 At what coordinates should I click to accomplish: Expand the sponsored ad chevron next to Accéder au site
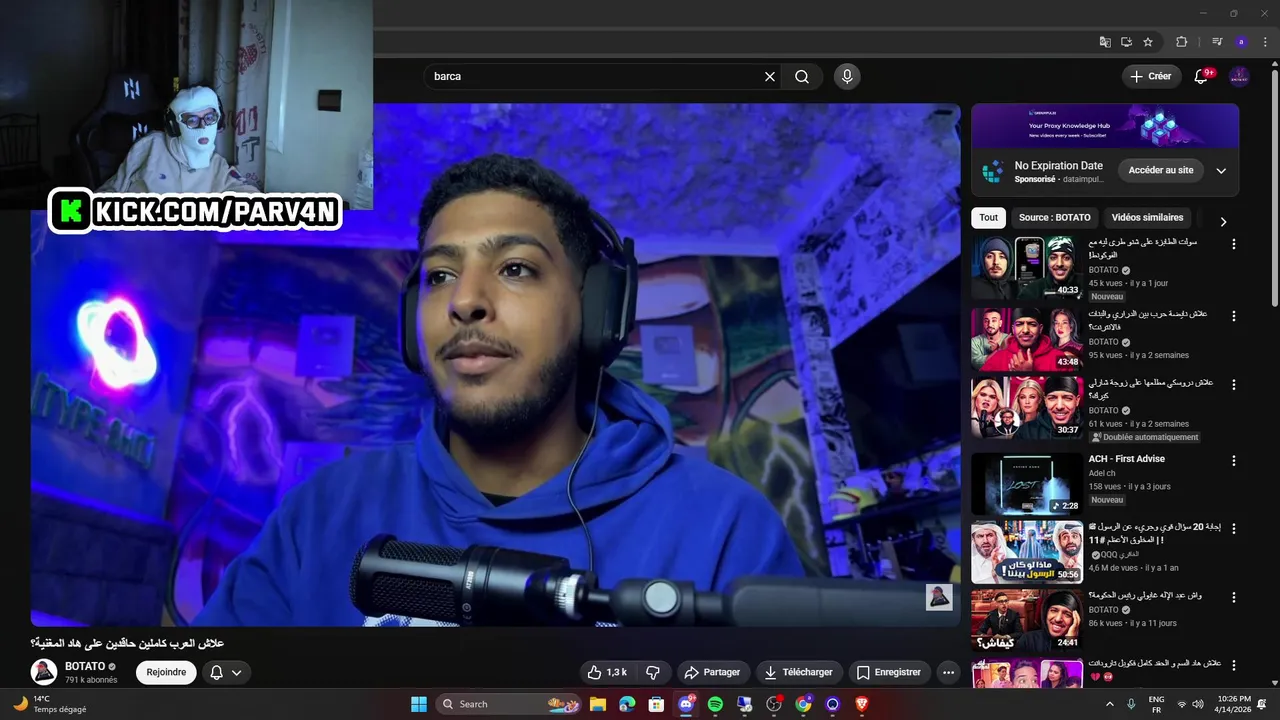click(1221, 171)
